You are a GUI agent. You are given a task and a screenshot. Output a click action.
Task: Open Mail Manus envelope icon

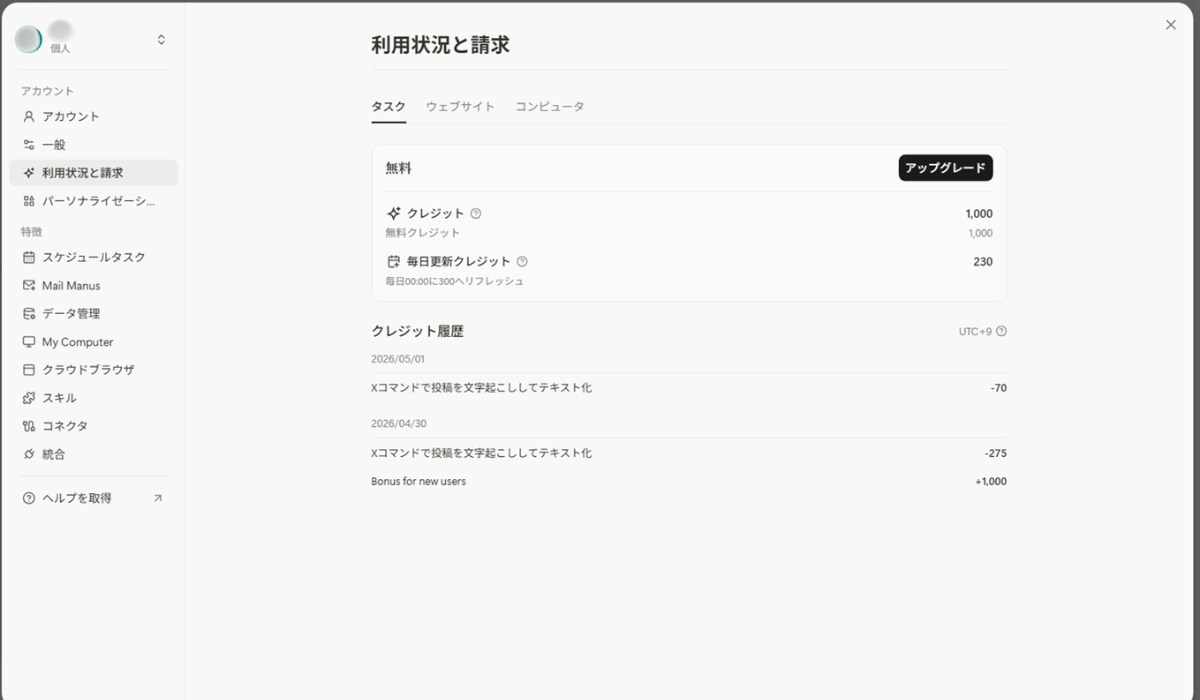pos(29,285)
